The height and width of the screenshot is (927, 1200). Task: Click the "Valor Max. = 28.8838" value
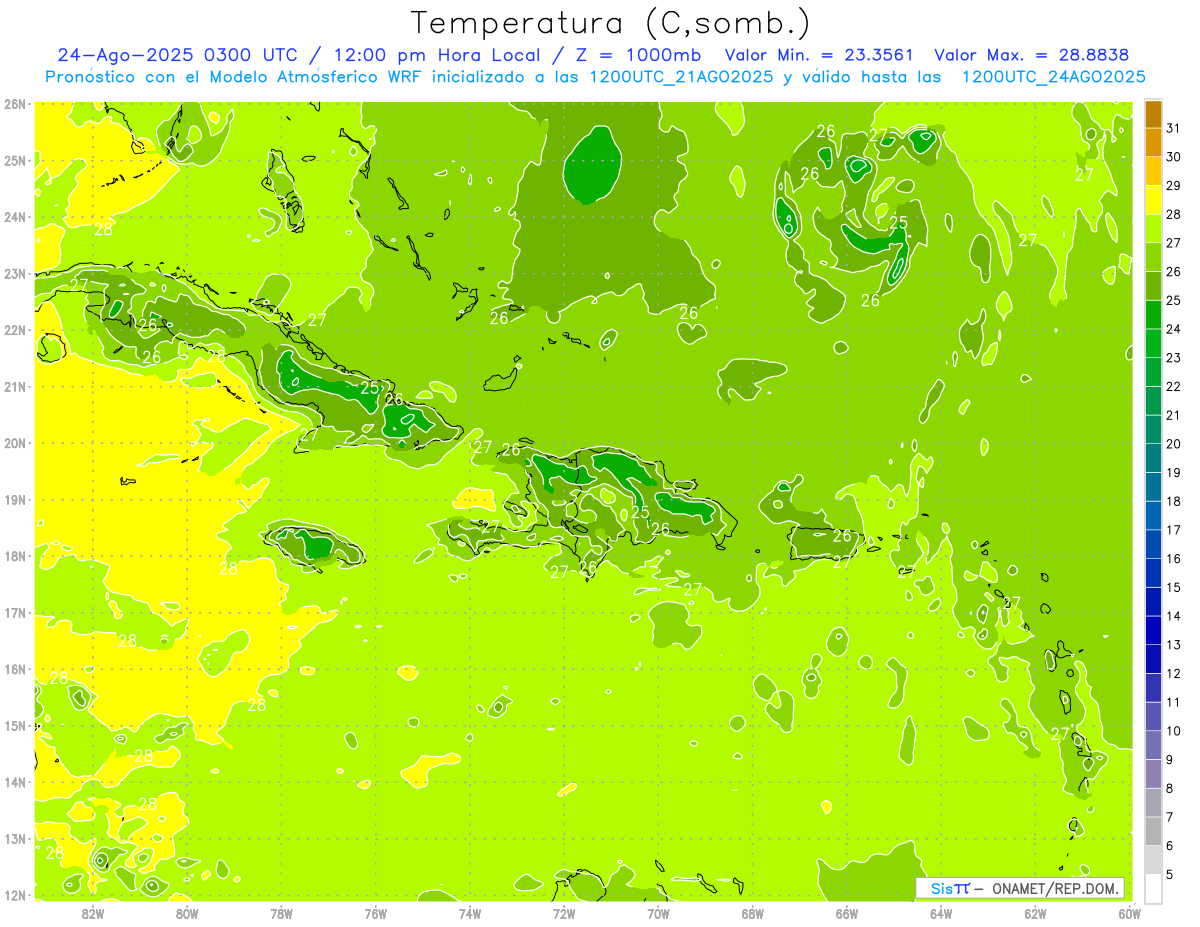[1030, 55]
